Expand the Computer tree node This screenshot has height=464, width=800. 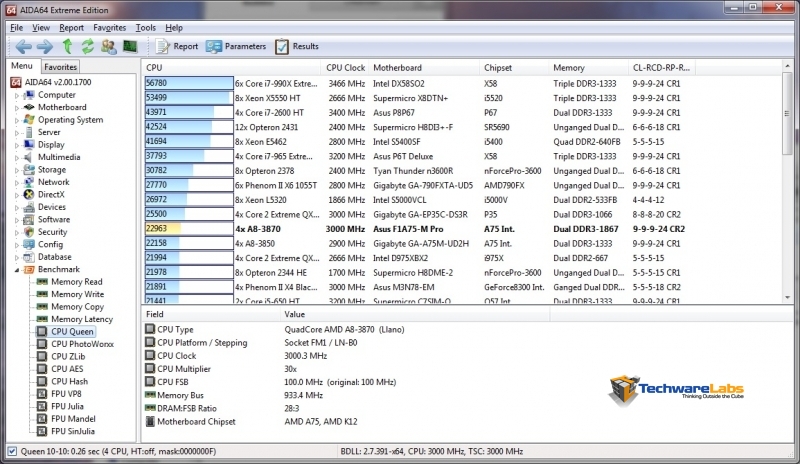click(17, 95)
